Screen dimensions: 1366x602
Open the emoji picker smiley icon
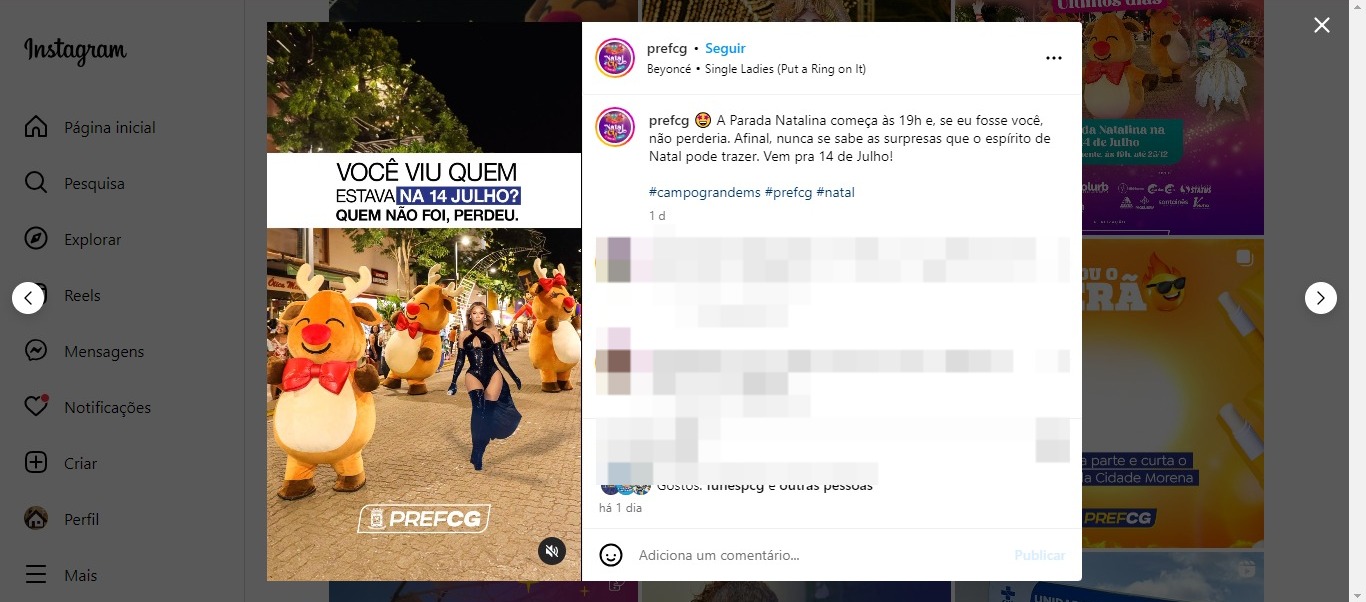611,555
